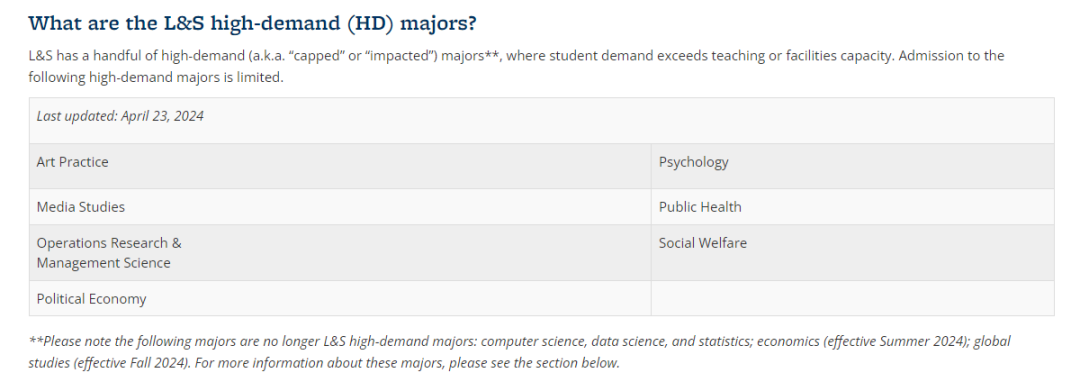Screen dimensions: 1080x391
Task: Click the Media Studies major entry
Action: click(x=81, y=207)
